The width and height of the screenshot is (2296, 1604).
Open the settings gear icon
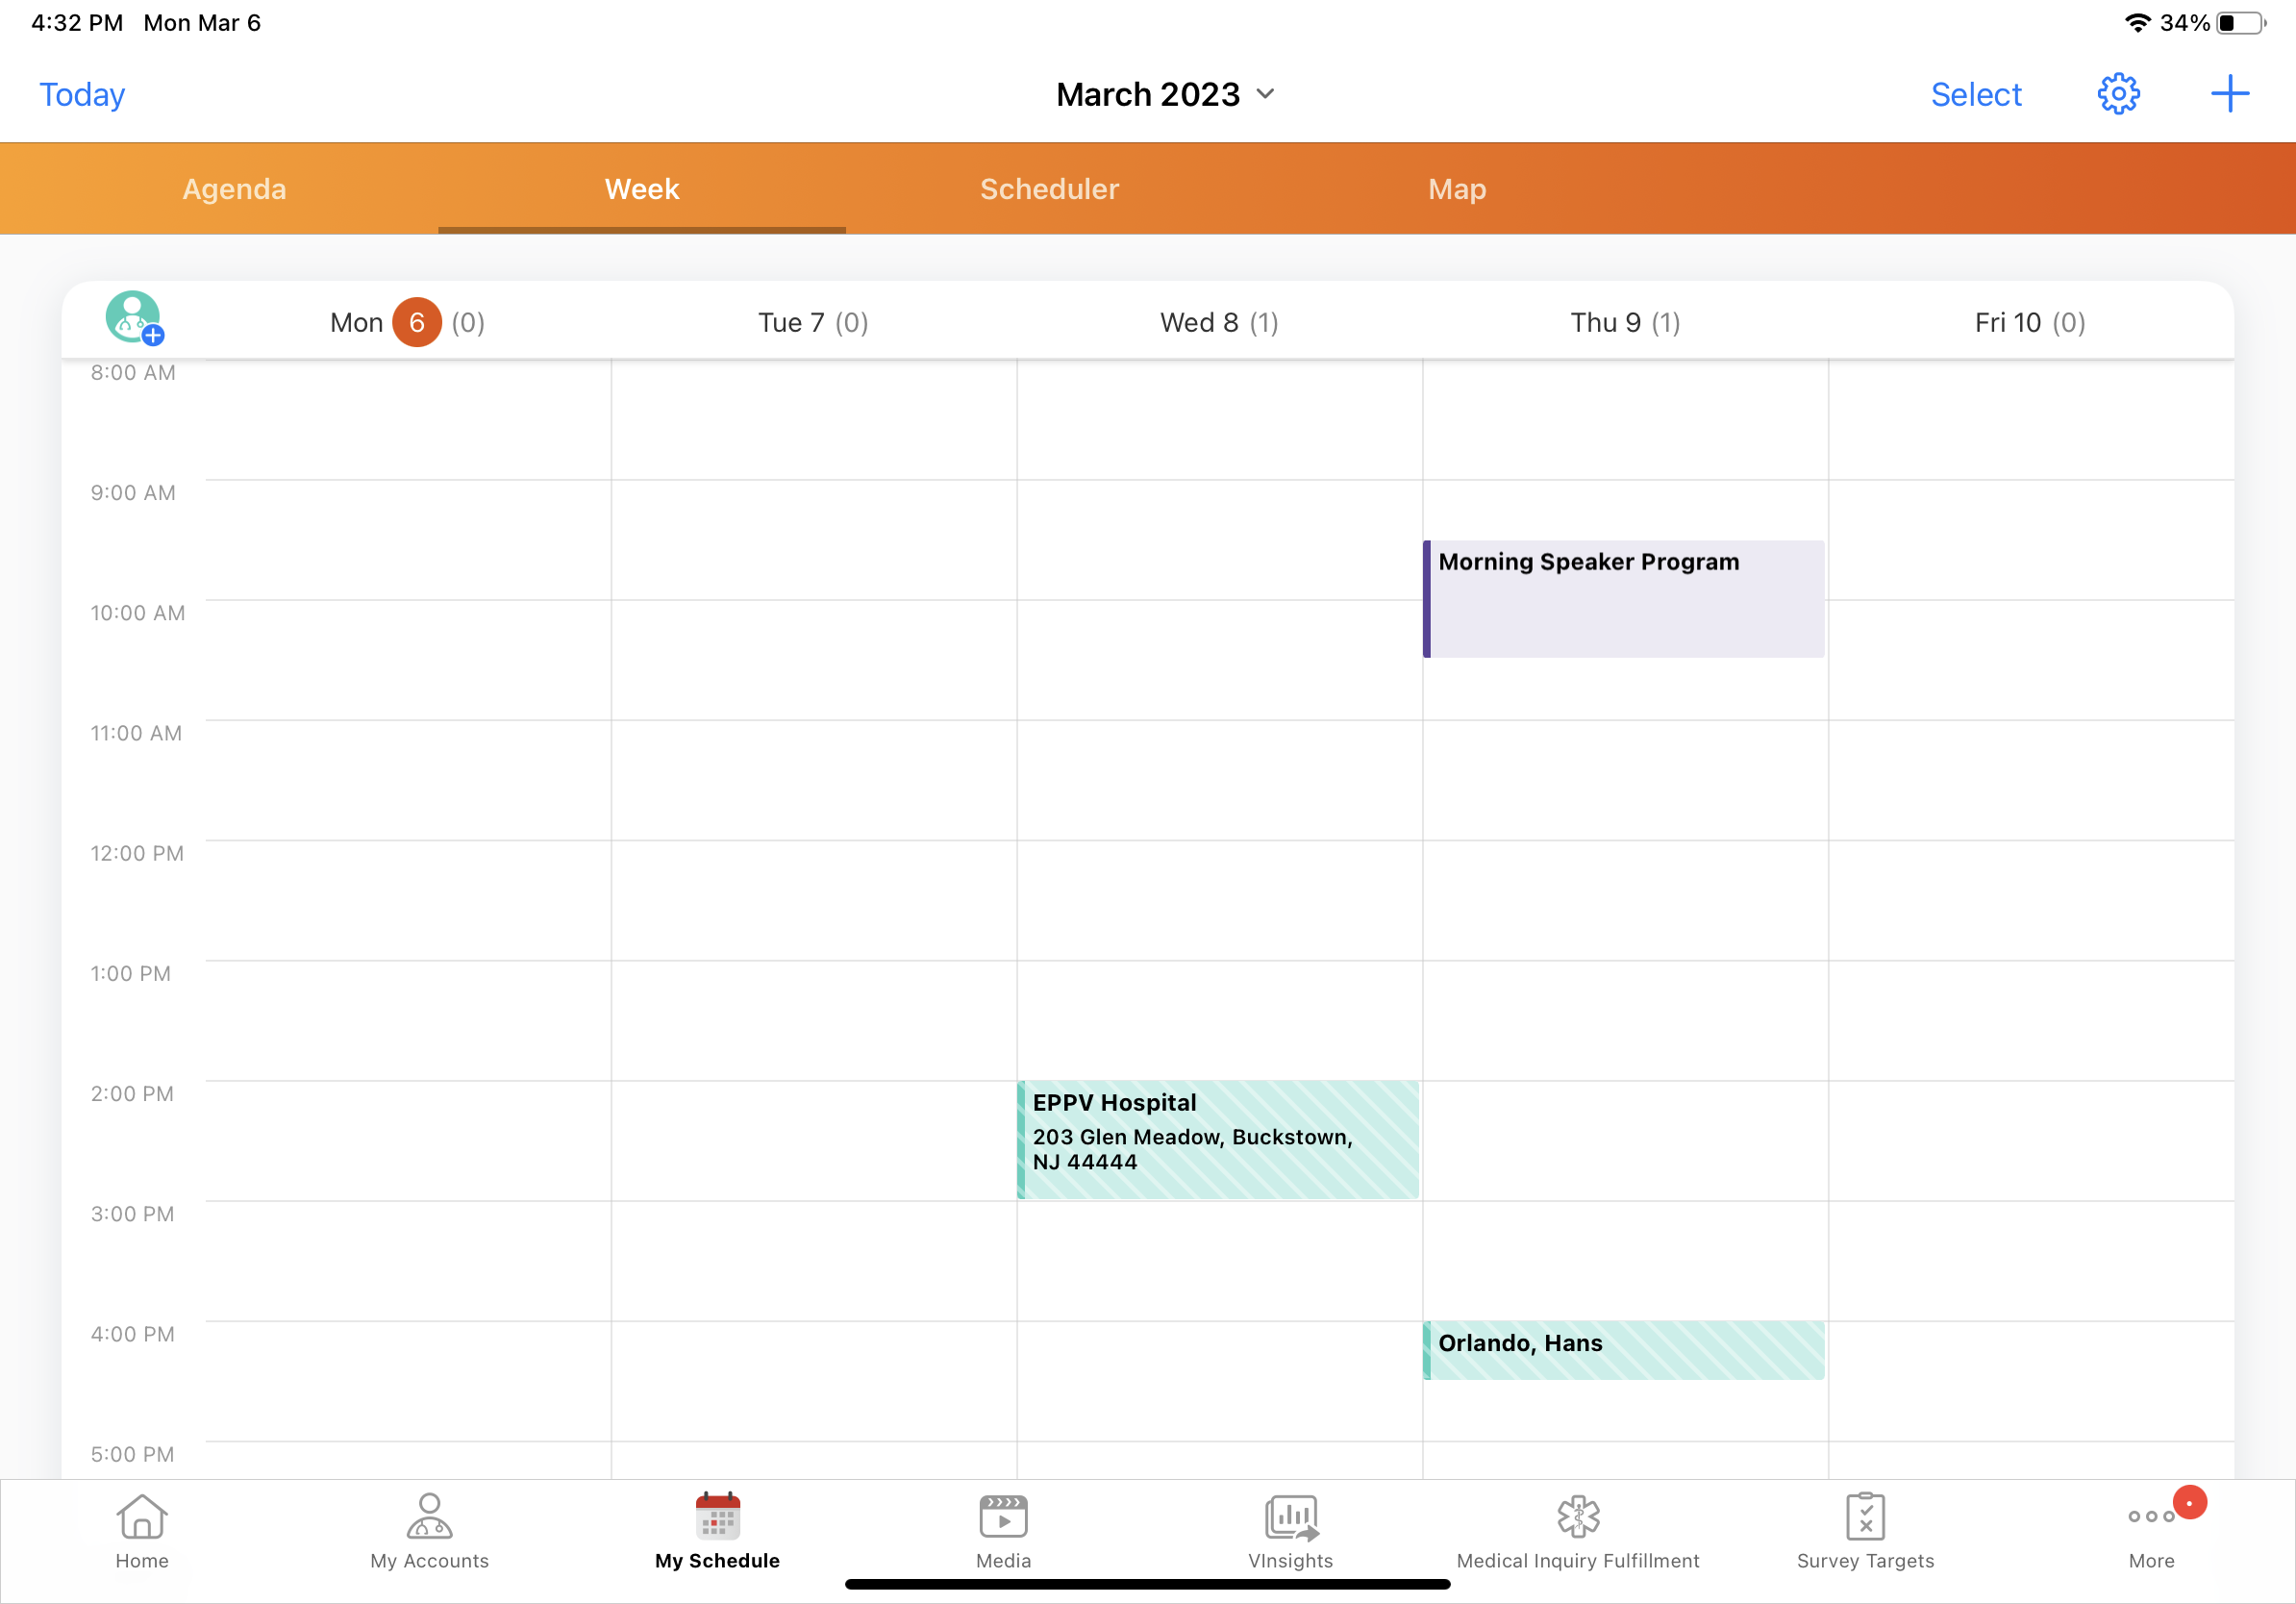point(2117,94)
